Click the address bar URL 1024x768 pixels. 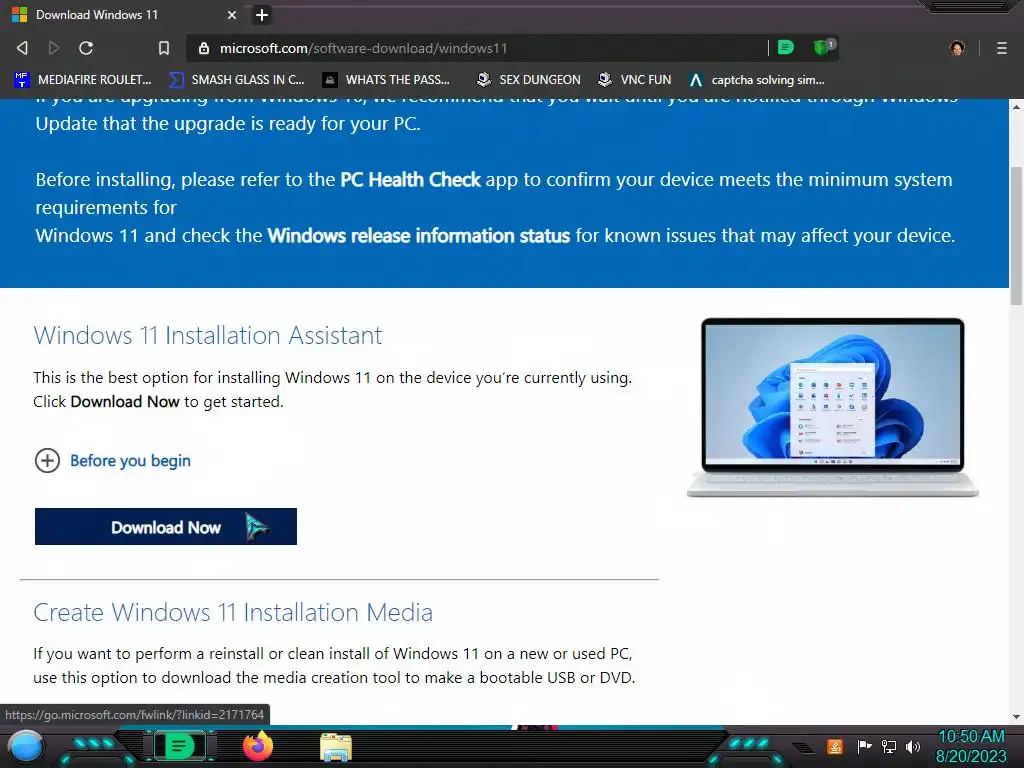click(363, 48)
